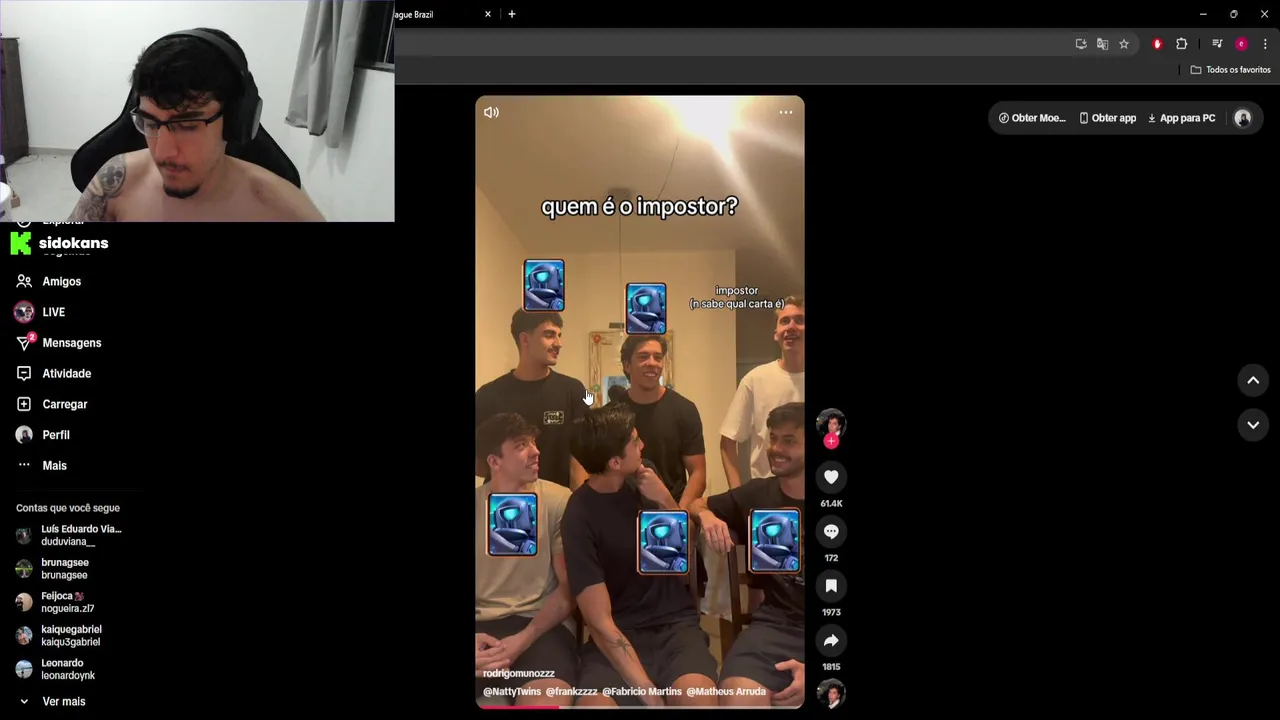
Task: Click the Amigos people icon
Action: [x=24, y=281]
